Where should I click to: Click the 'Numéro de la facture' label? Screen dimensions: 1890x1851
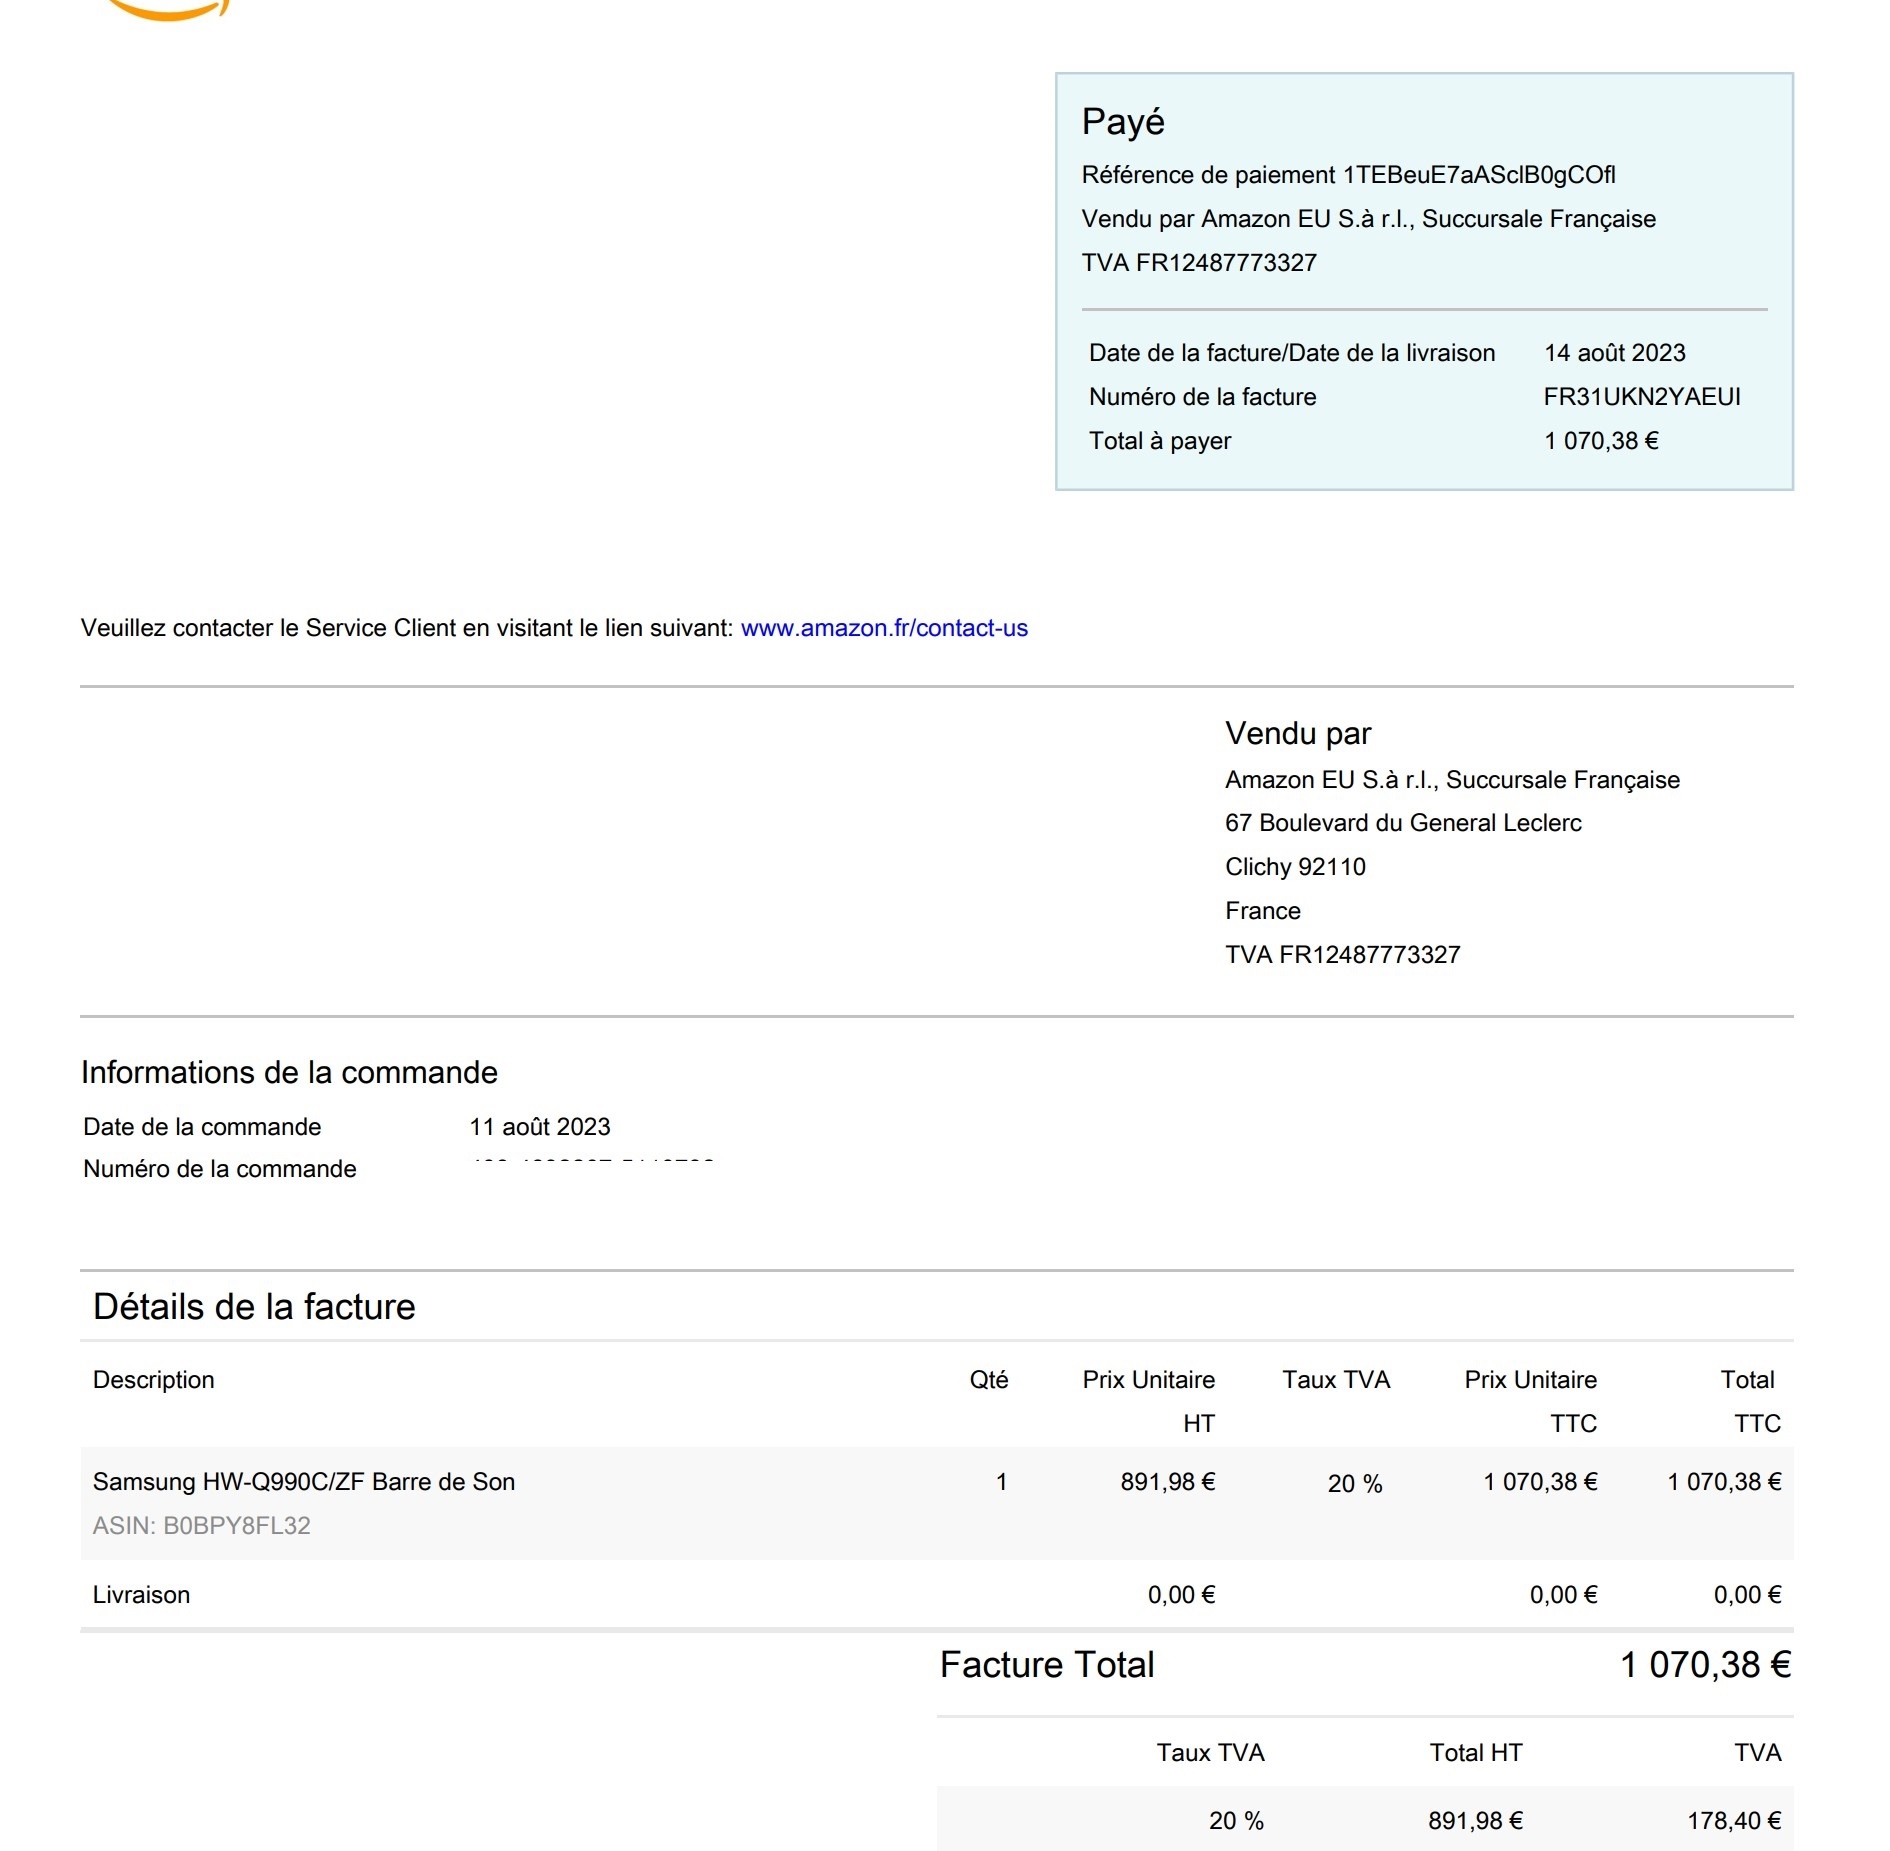[x=1203, y=397]
